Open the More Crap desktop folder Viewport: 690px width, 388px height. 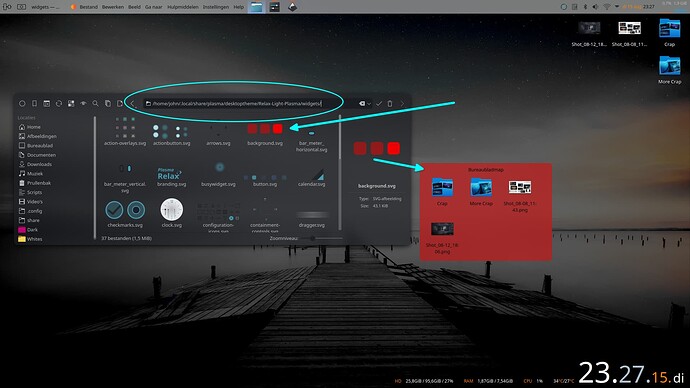point(669,70)
